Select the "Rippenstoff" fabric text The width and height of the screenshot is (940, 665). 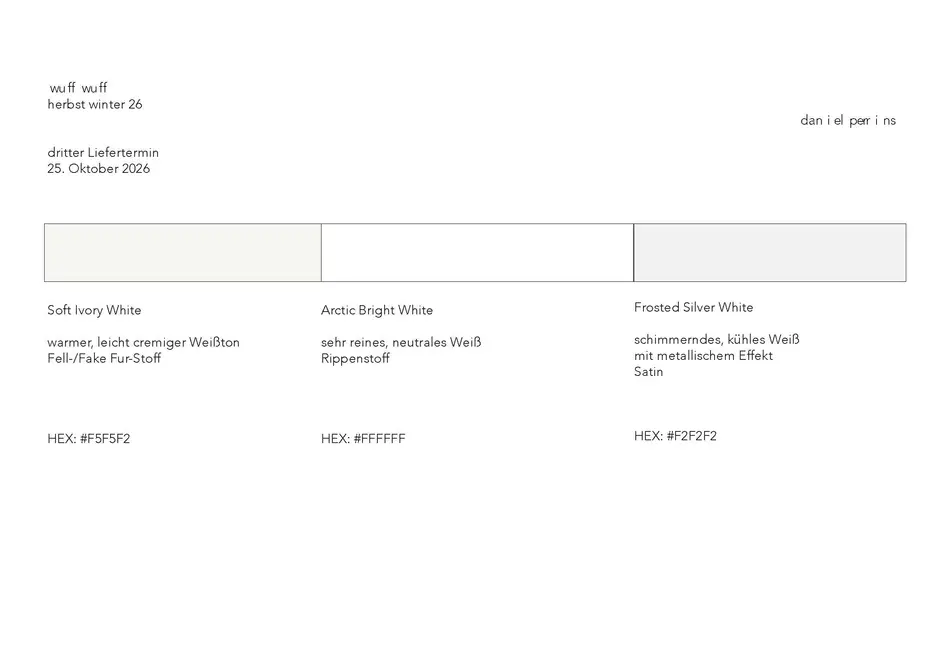(355, 358)
